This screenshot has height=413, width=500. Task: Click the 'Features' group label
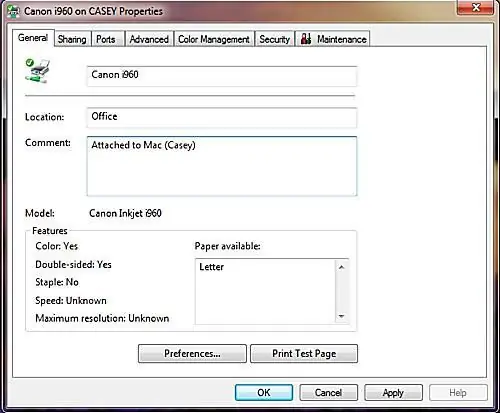(x=50, y=231)
